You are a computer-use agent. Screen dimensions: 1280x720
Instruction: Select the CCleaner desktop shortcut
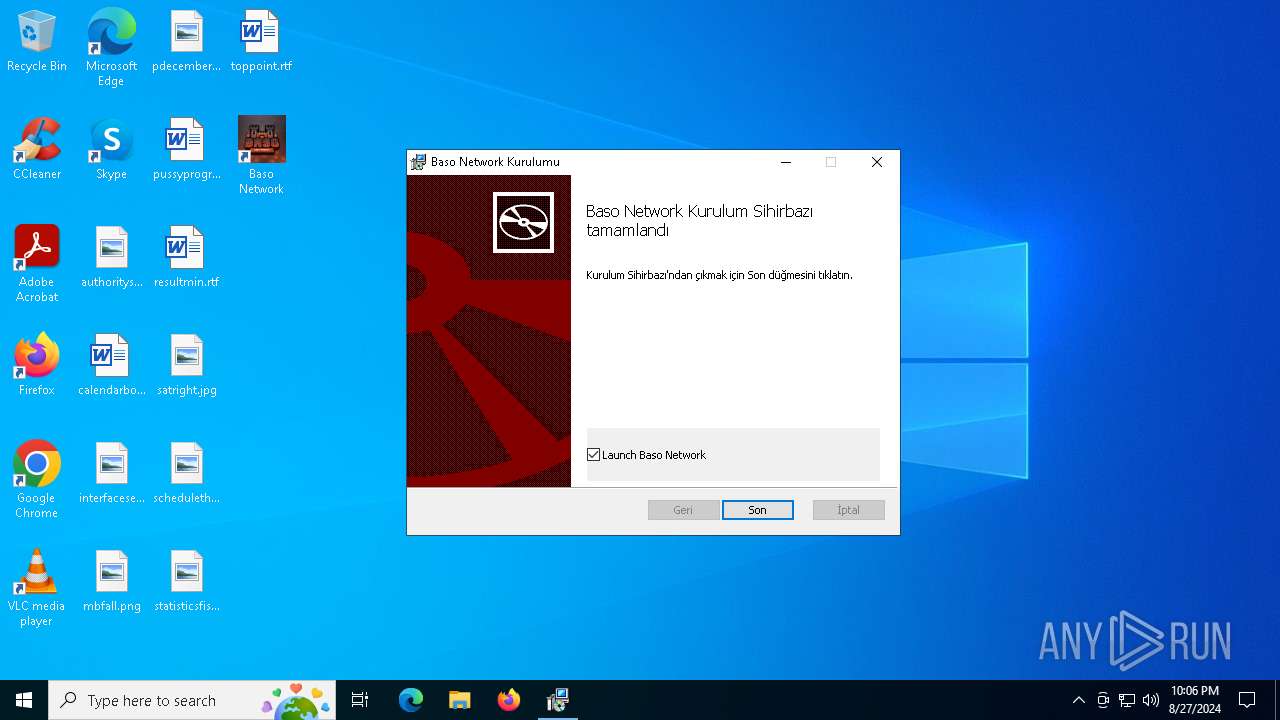[37, 149]
